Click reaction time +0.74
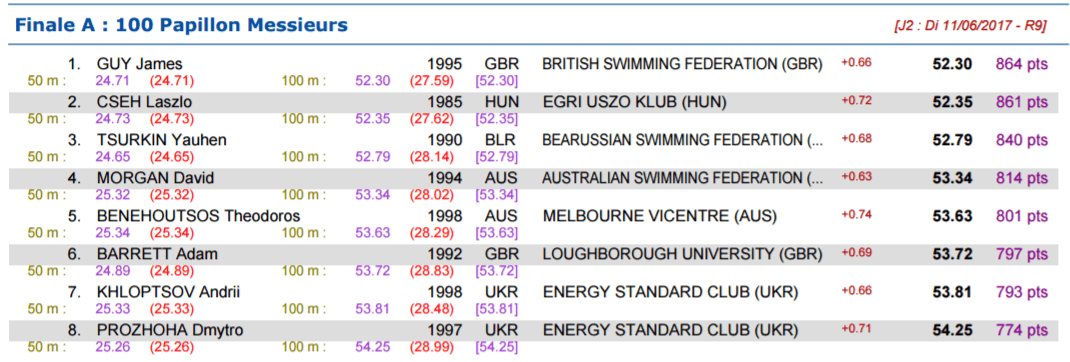Viewport: 1070px width, 362px height. pyautogui.click(x=856, y=214)
